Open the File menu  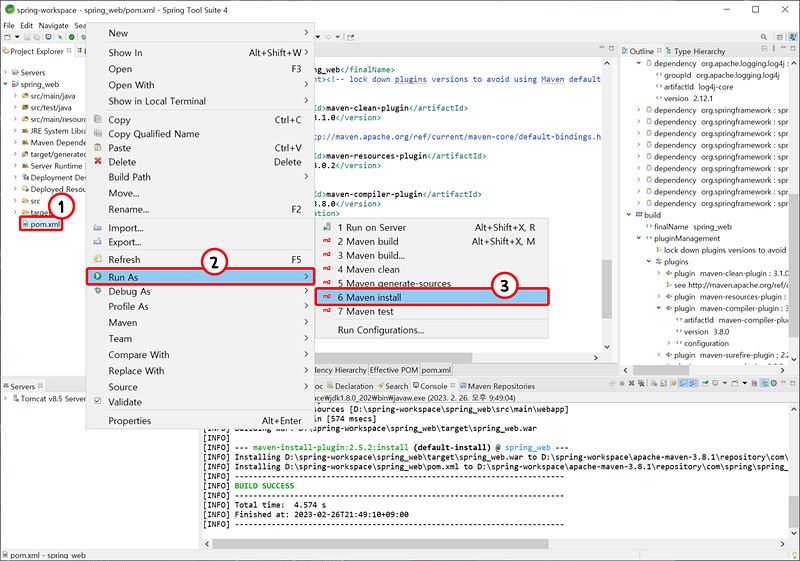click(9, 25)
